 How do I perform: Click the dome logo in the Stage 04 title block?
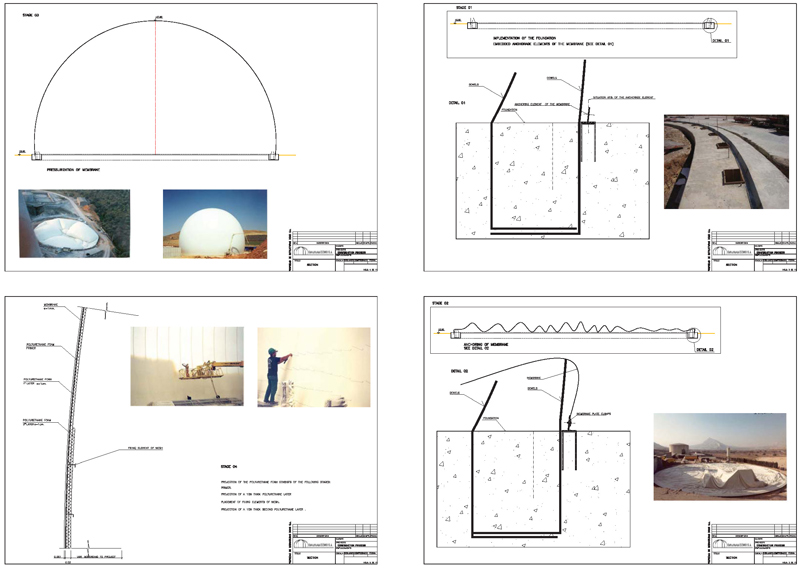pos(302,544)
